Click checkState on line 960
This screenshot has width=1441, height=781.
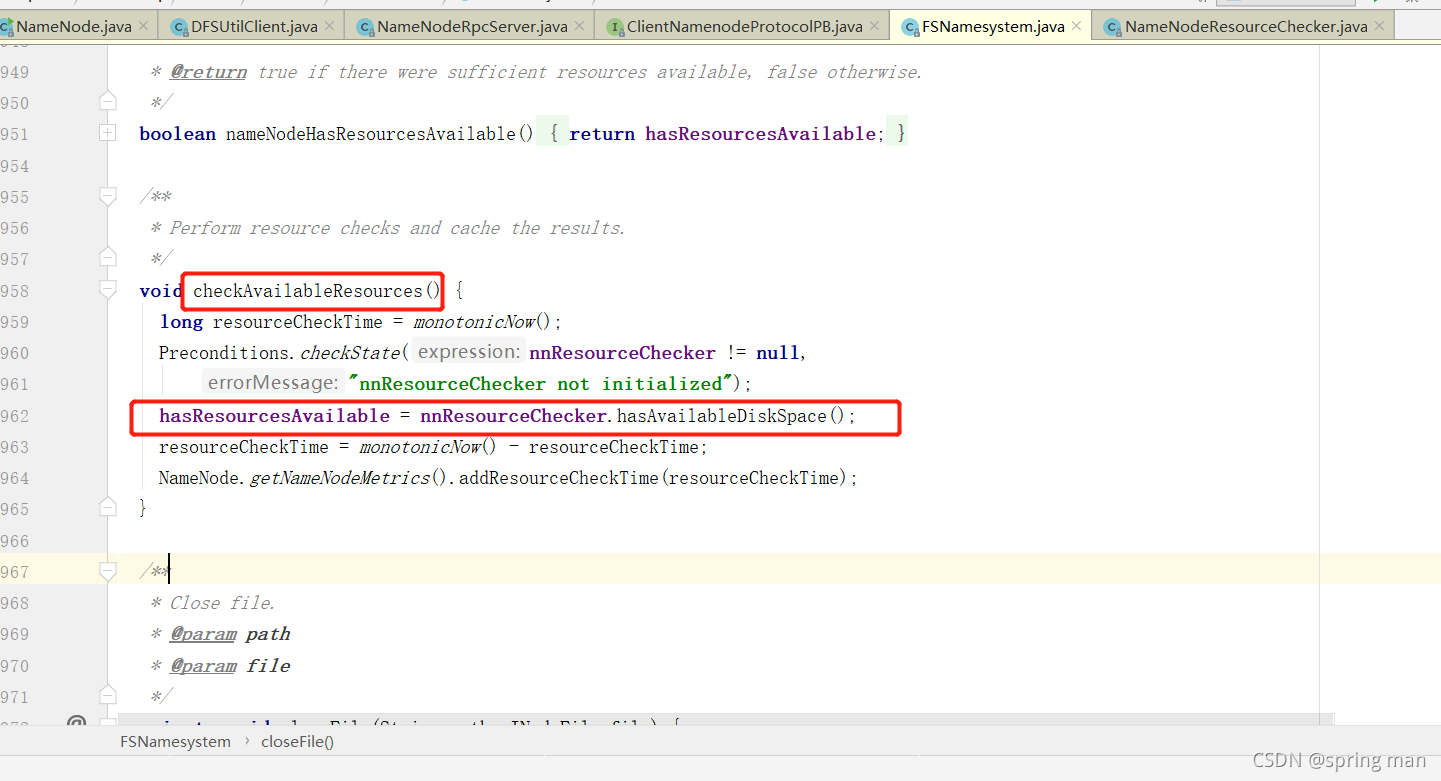[350, 353]
